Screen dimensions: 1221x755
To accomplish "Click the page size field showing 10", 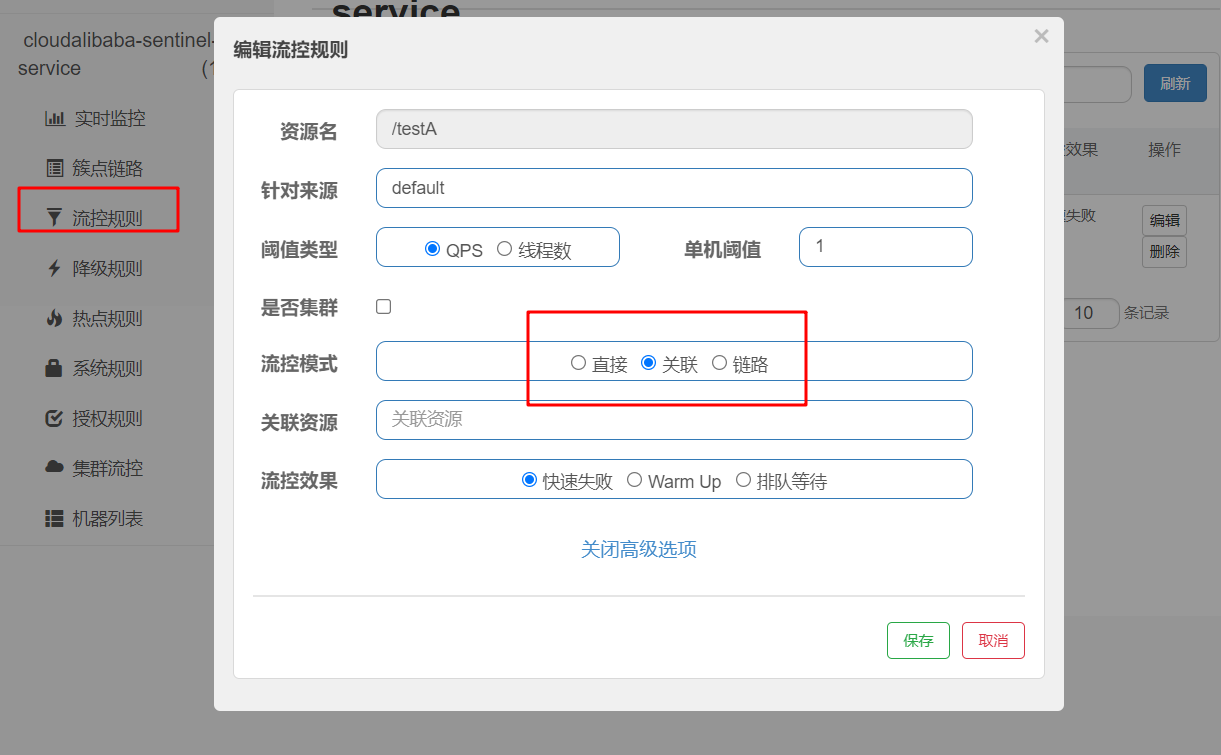I will [1092, 313].
